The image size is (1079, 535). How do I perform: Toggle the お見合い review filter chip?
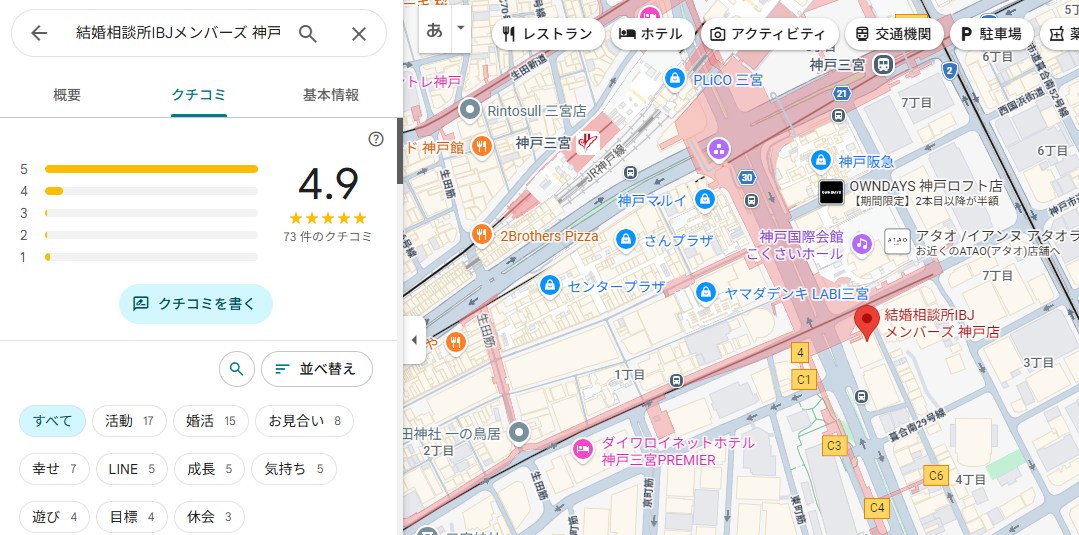tap(304, 421)
